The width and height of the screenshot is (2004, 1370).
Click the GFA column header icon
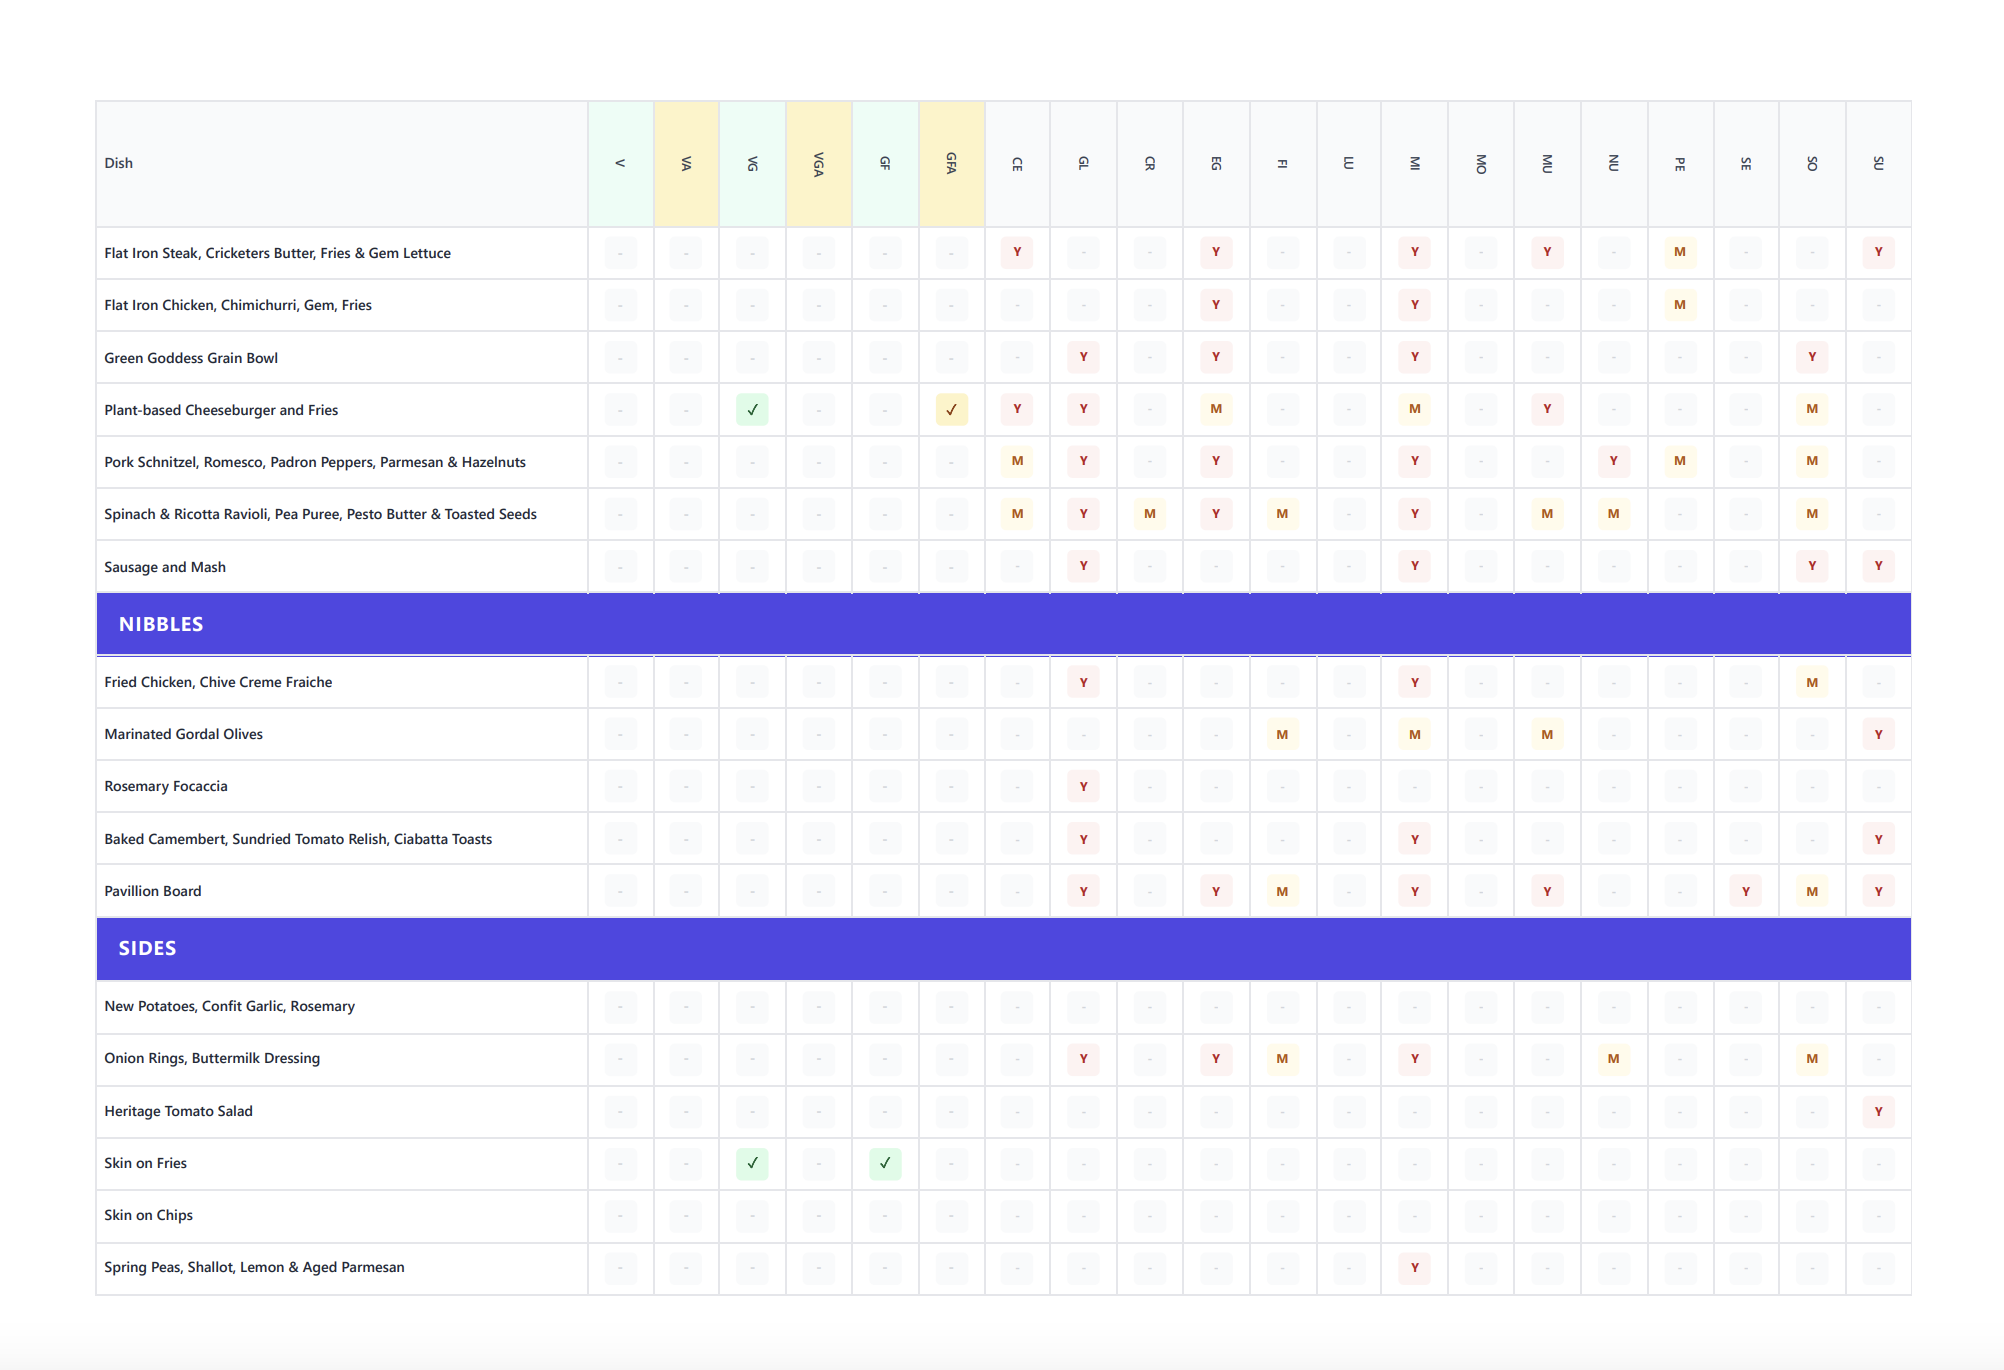[951, 163]
